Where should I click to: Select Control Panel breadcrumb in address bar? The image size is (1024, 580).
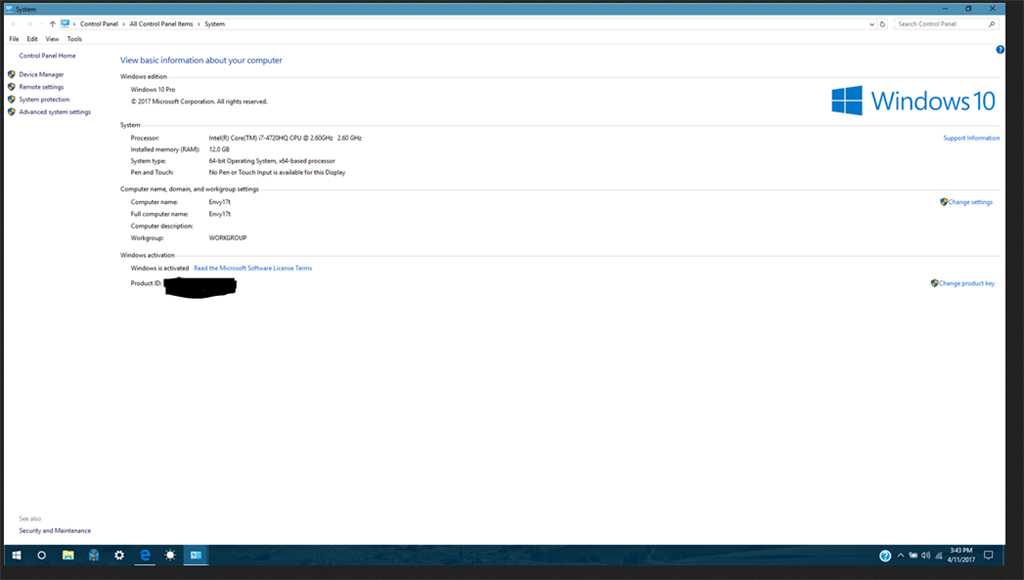99,24
